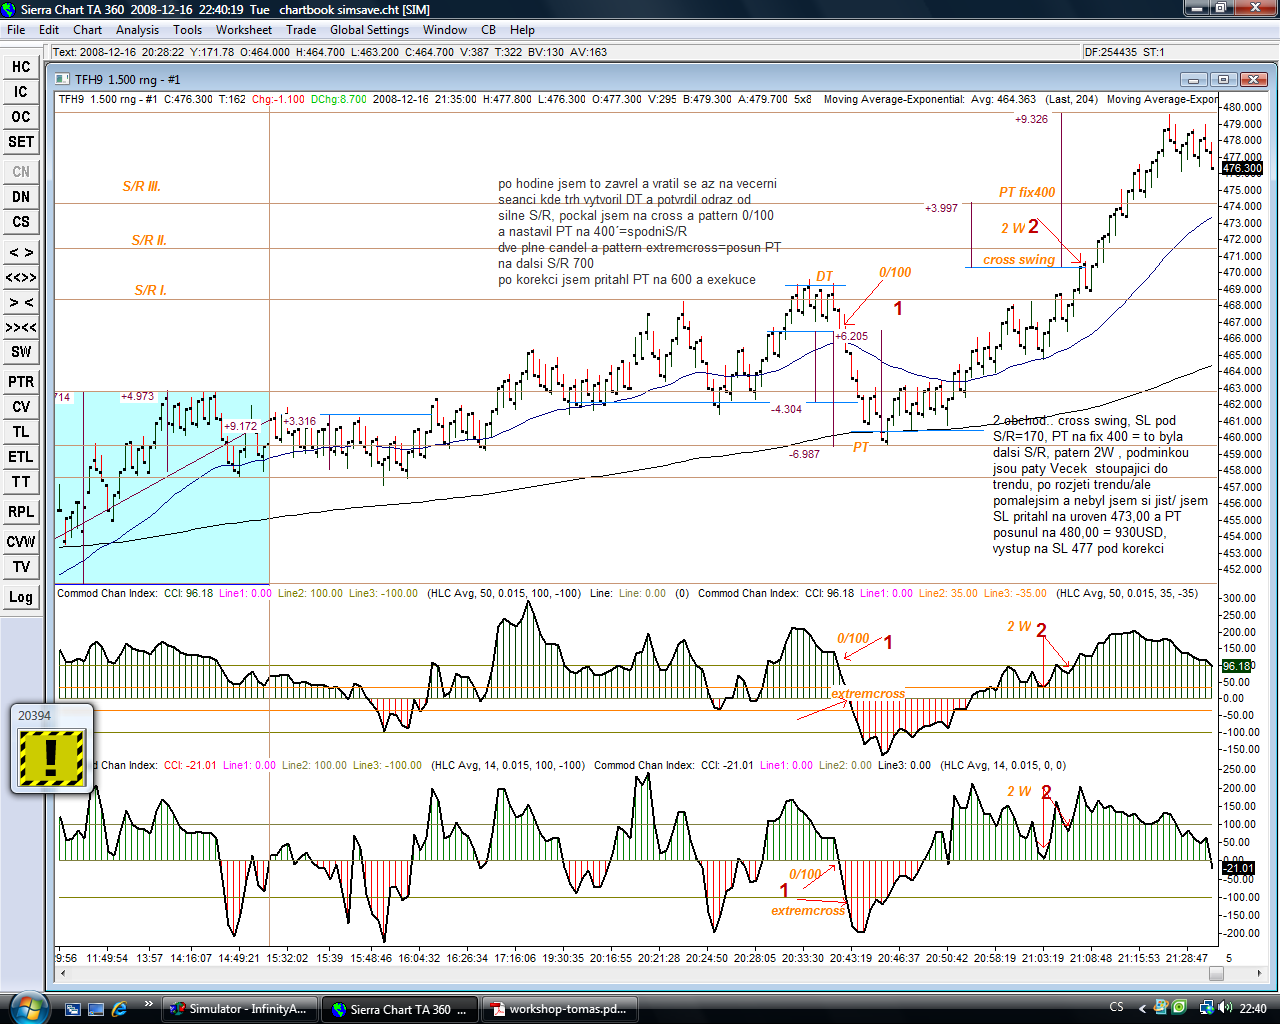
Task: Click the '>><<' compress more button
Action: (x=21, y=327)
